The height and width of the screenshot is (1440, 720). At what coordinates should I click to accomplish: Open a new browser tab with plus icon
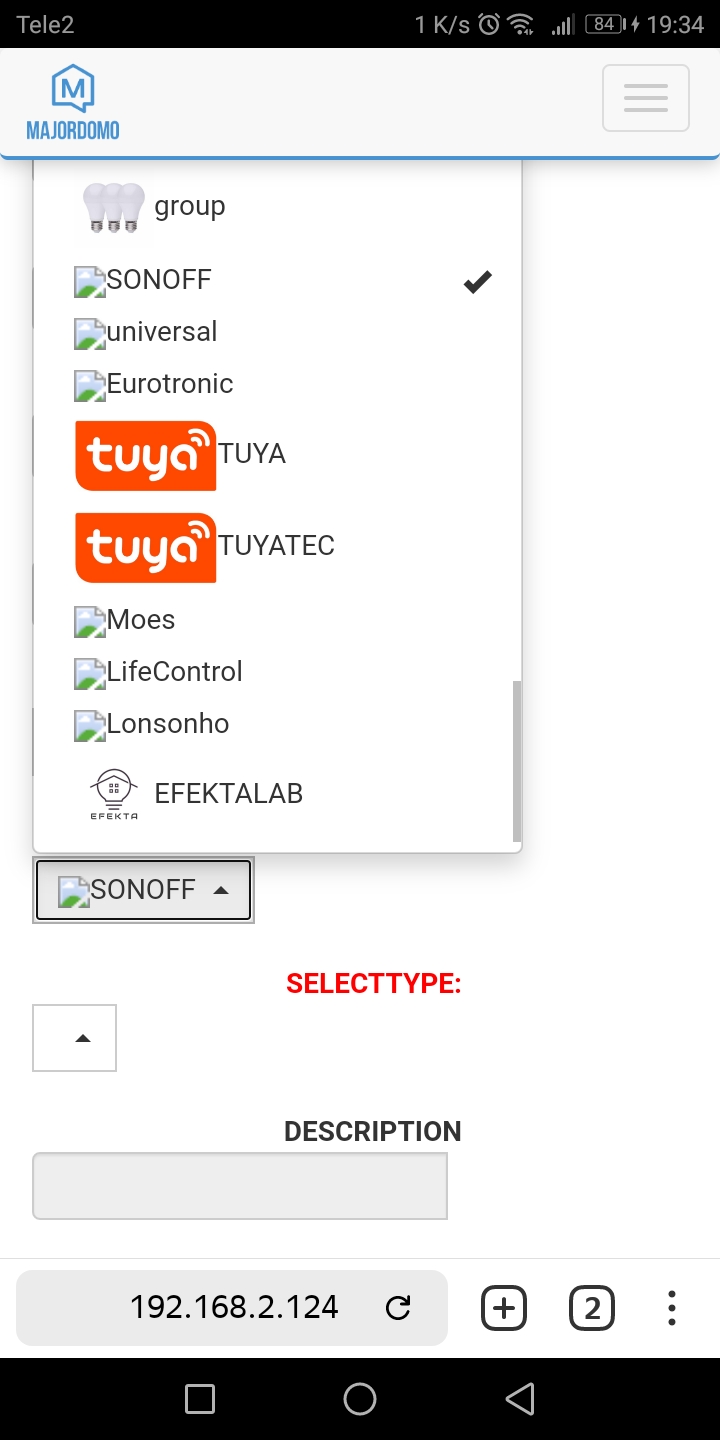[x=503, y=1307]
